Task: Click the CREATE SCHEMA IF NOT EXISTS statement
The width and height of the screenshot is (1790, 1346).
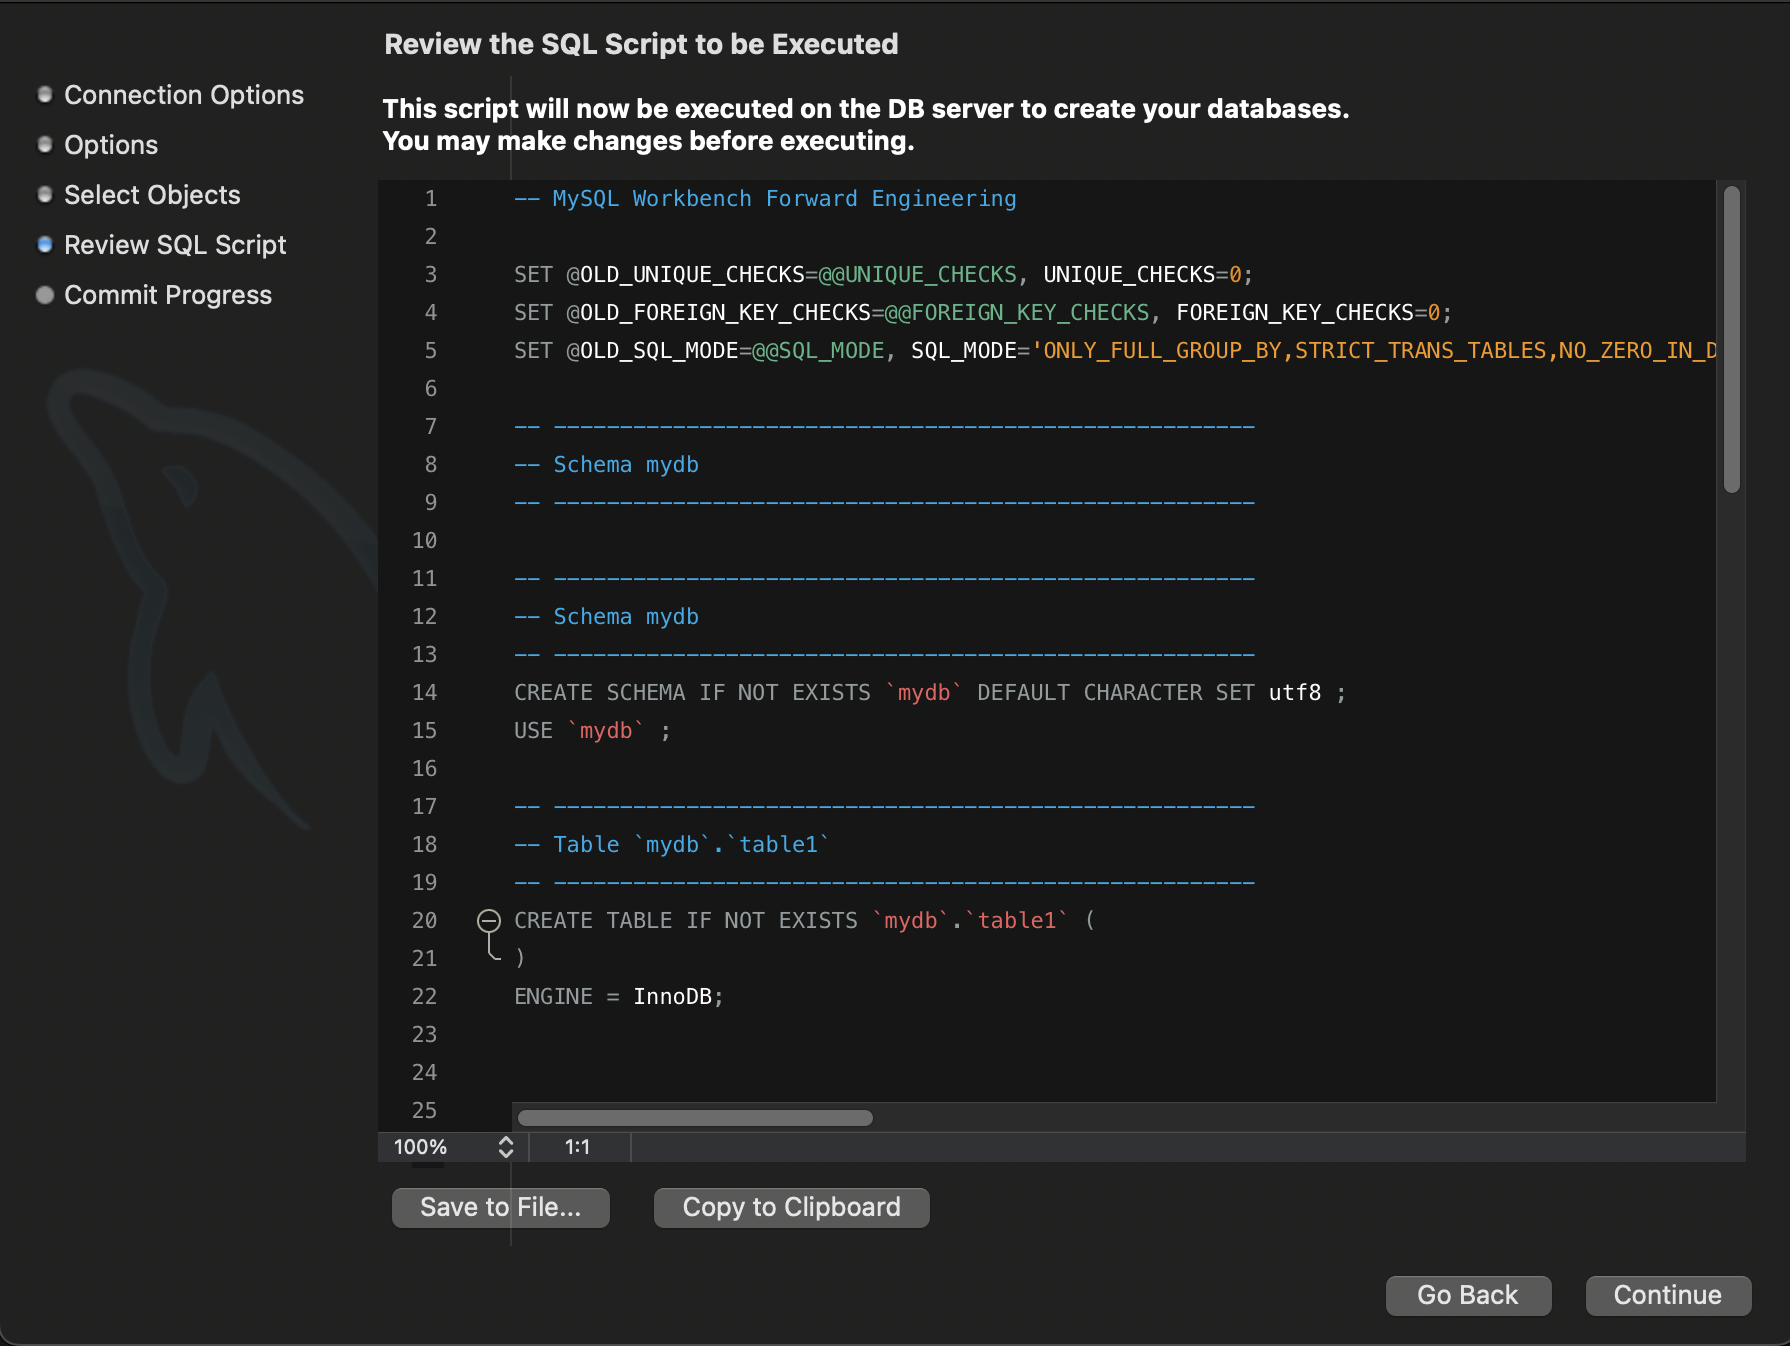Action: tap(930, 693)
